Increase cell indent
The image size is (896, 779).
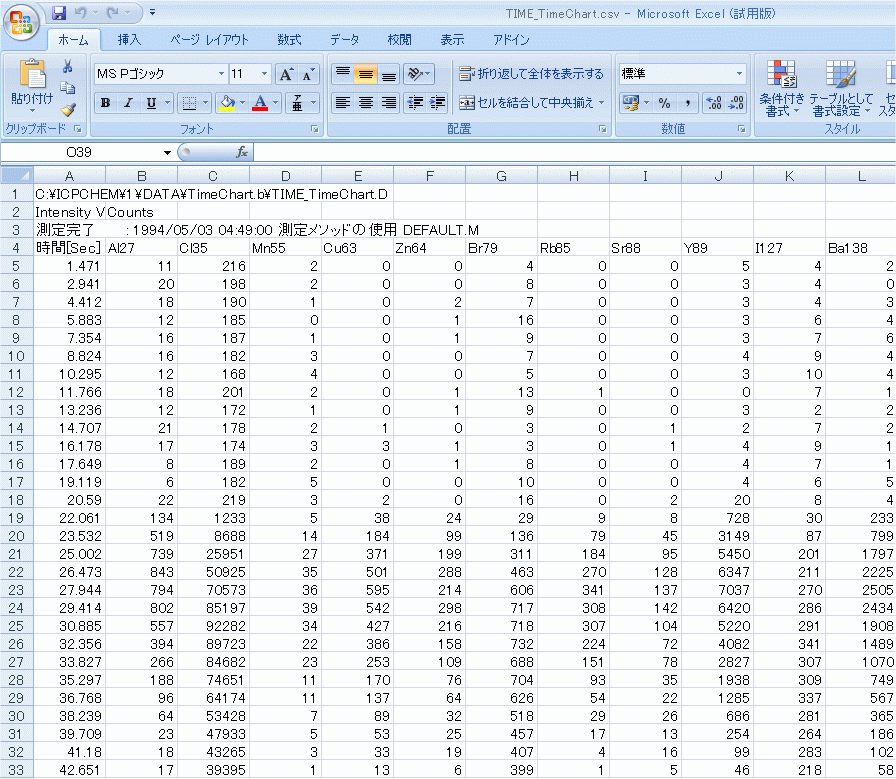[438, 102]
